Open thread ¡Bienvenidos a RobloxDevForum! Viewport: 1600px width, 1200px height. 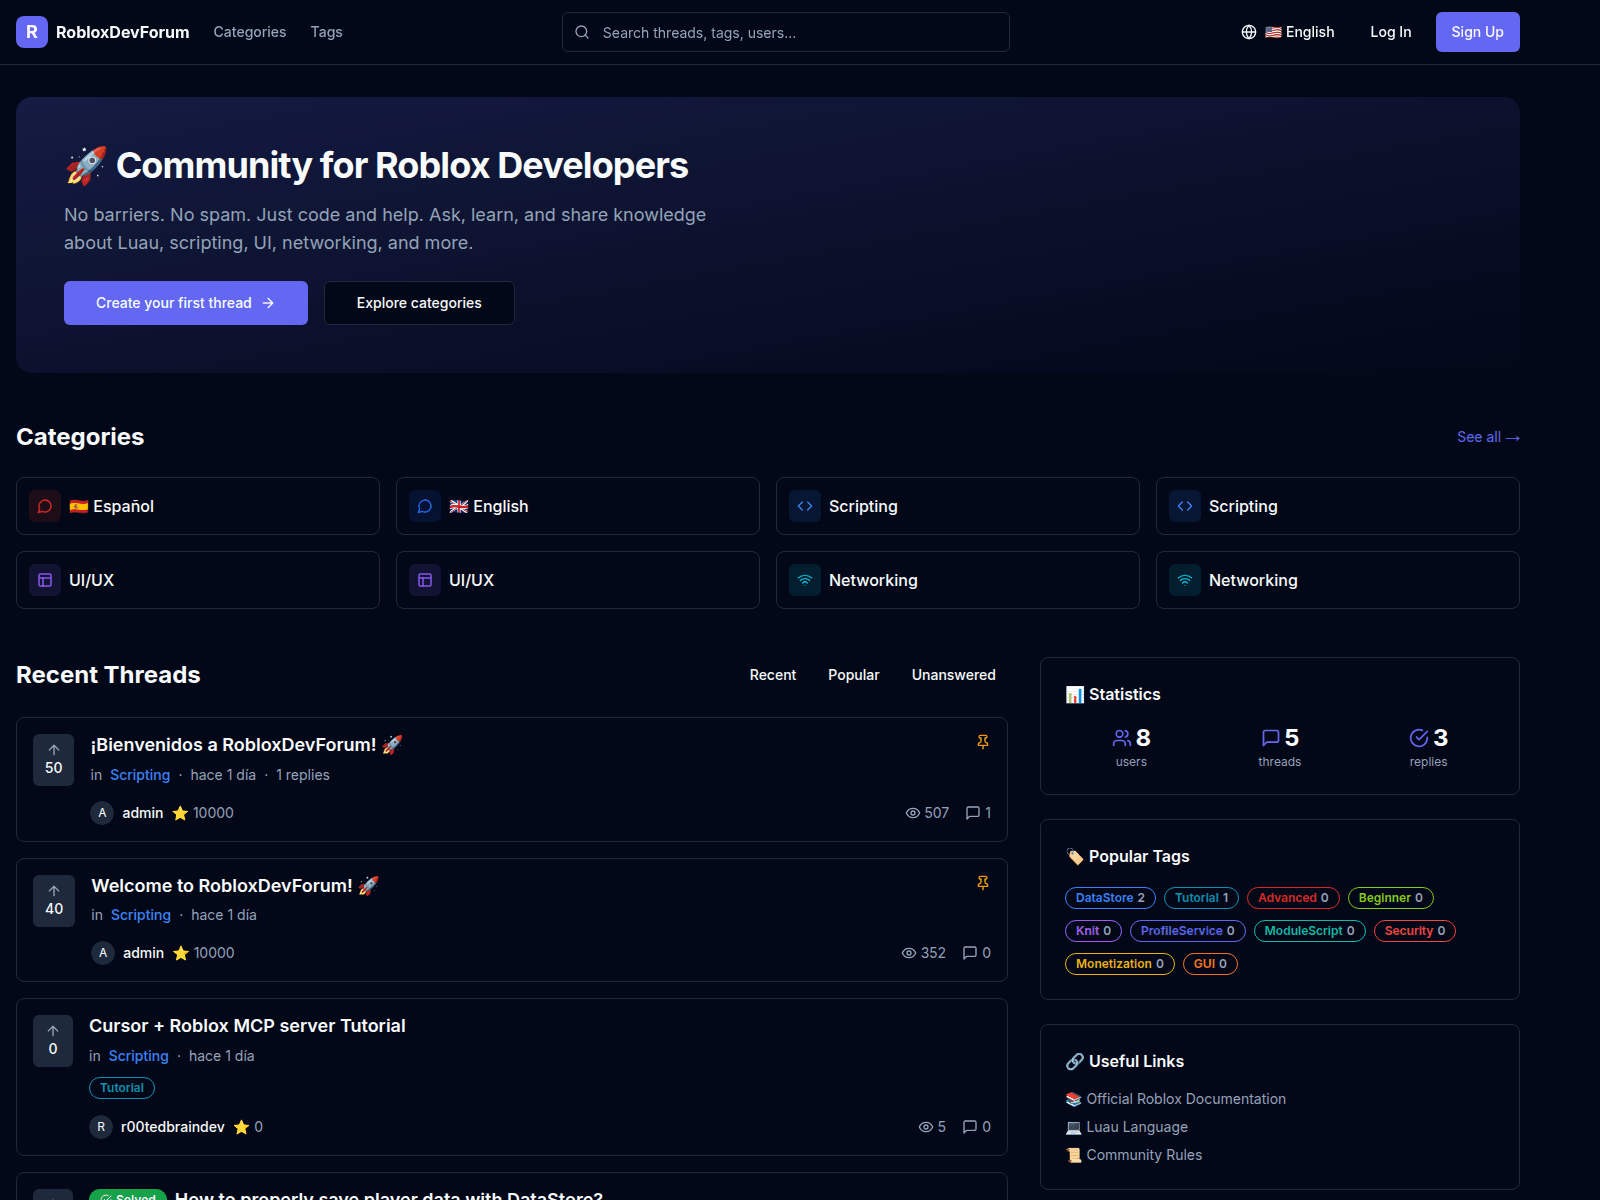pos(246,745)
